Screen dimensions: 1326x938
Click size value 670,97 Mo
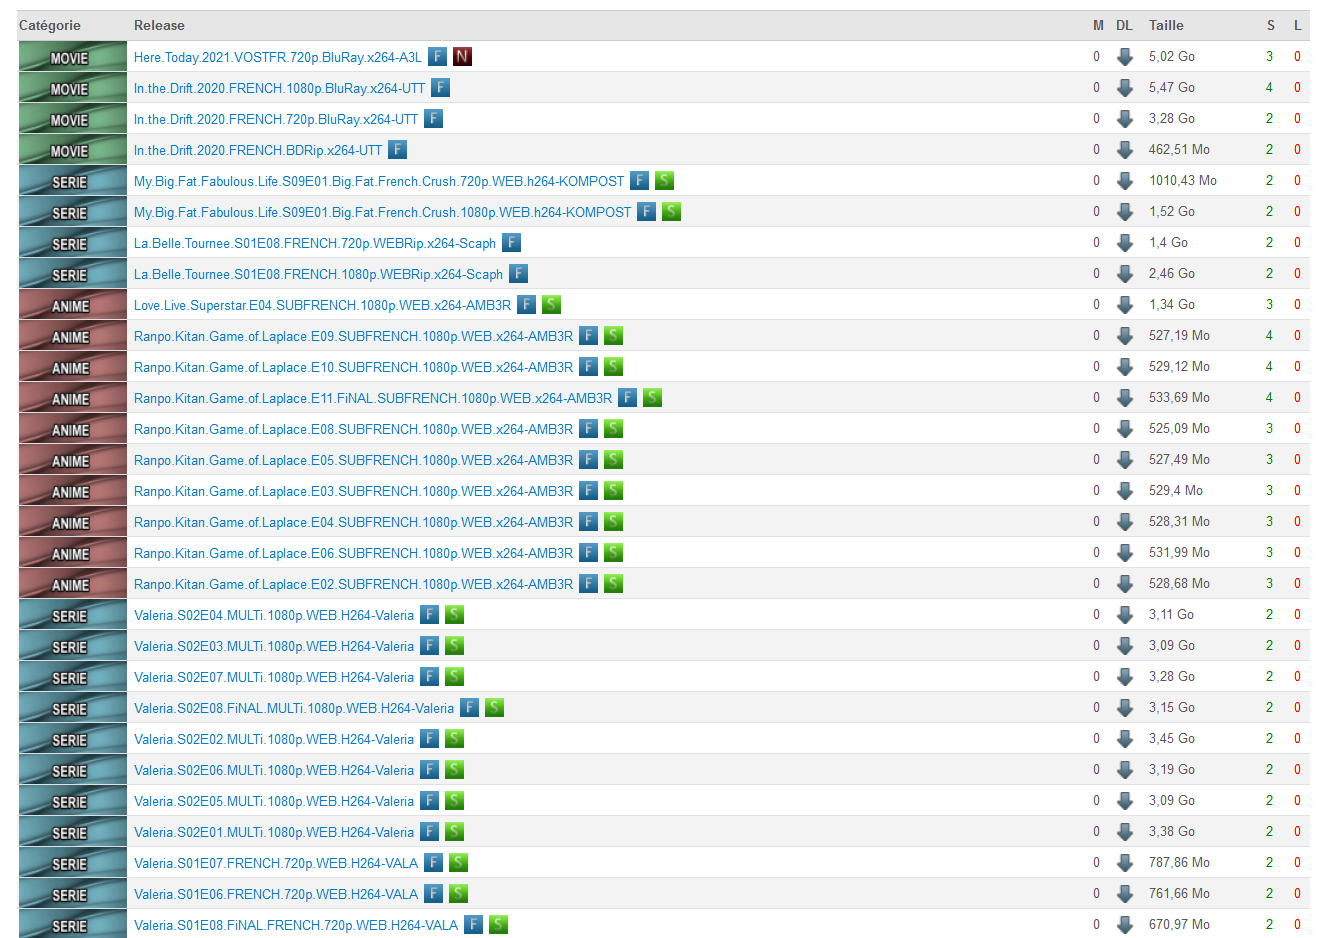(x=1179, y=925)
